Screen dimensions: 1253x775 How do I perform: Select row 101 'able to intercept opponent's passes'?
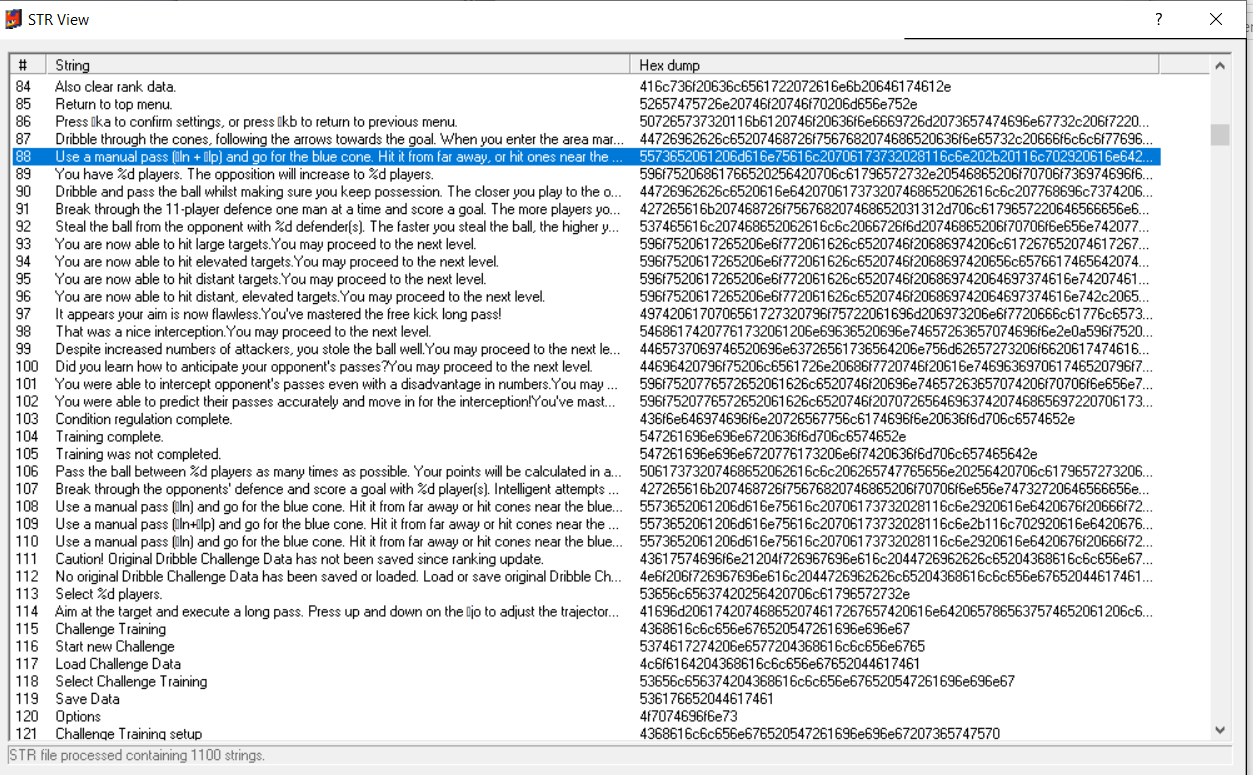pyautogui.click(x=585, y=384)
